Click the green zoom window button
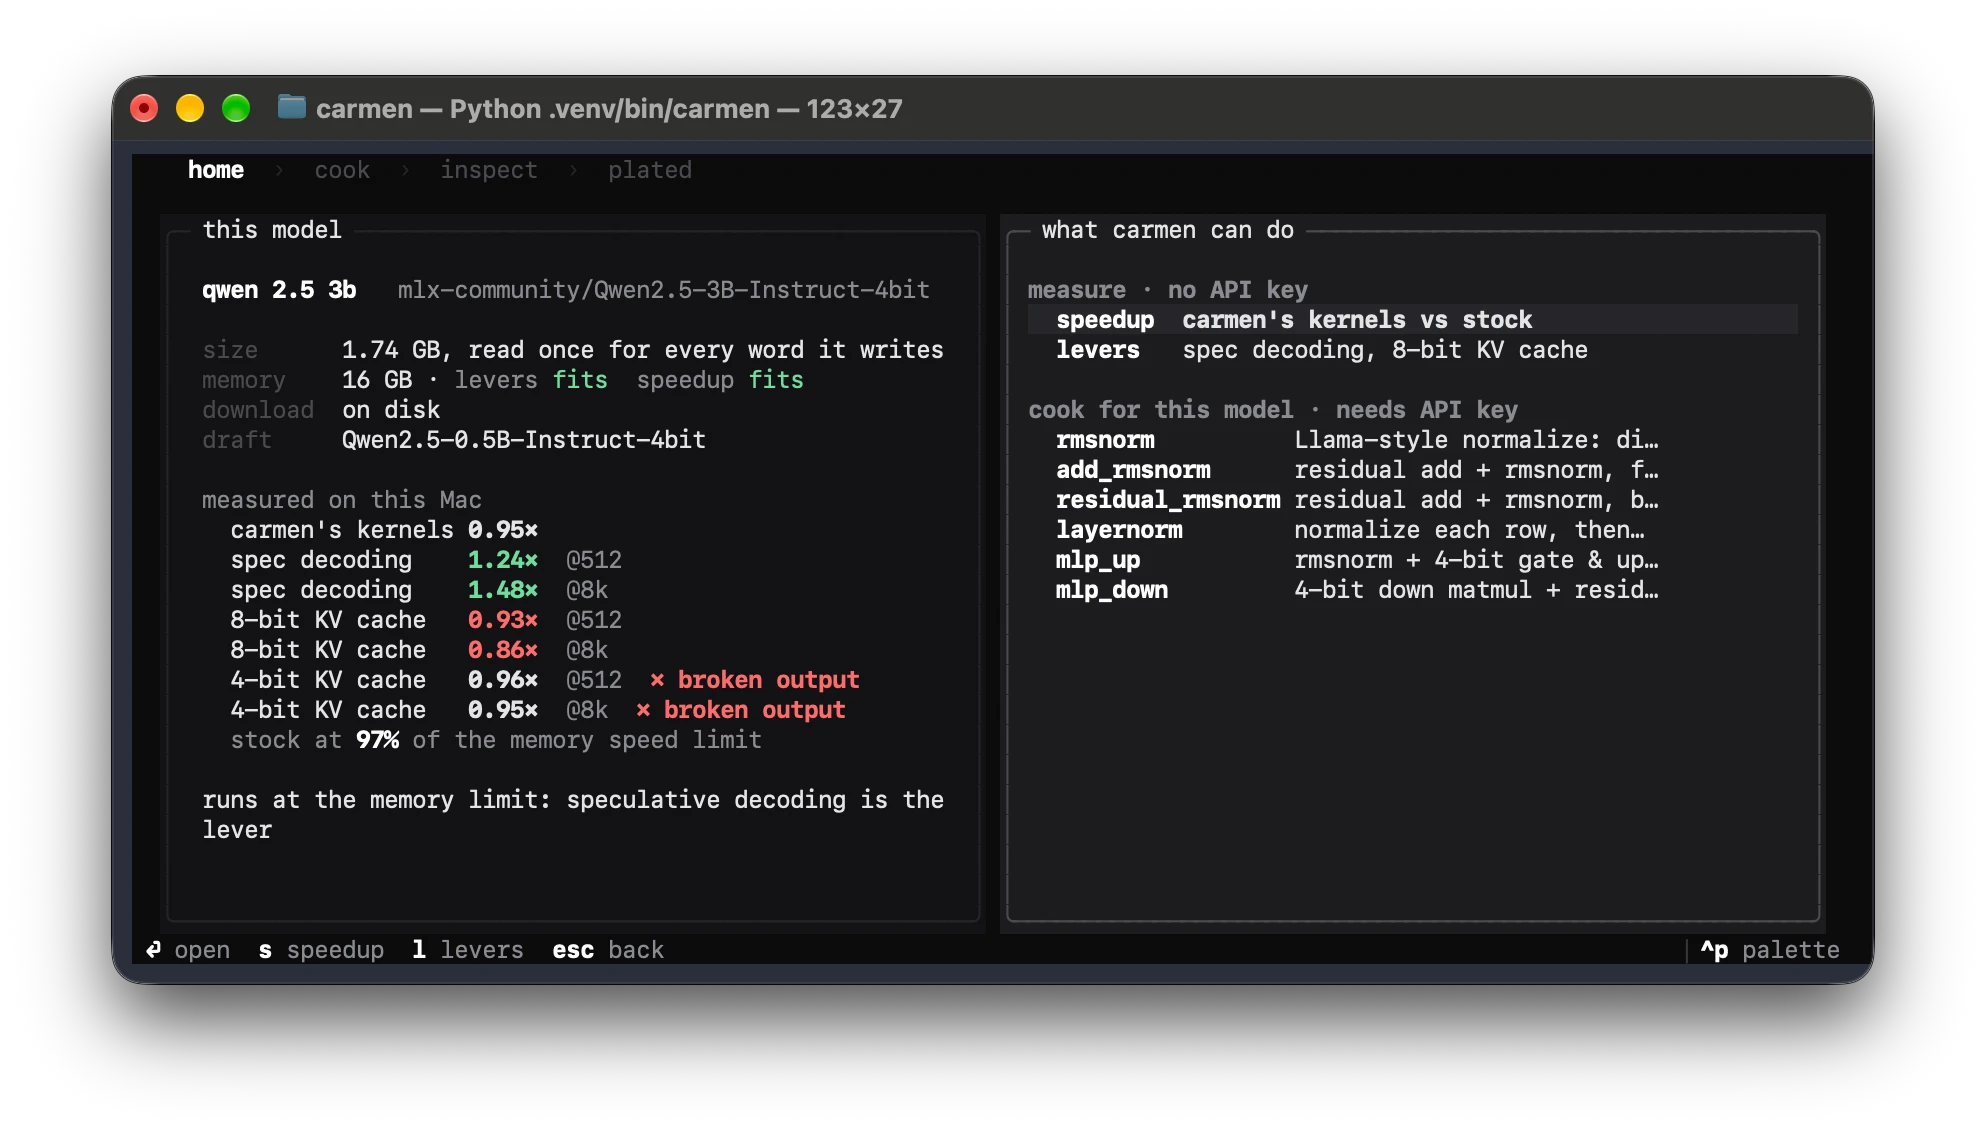Viewport: 1986px width, 1132px height. (236, 108)
